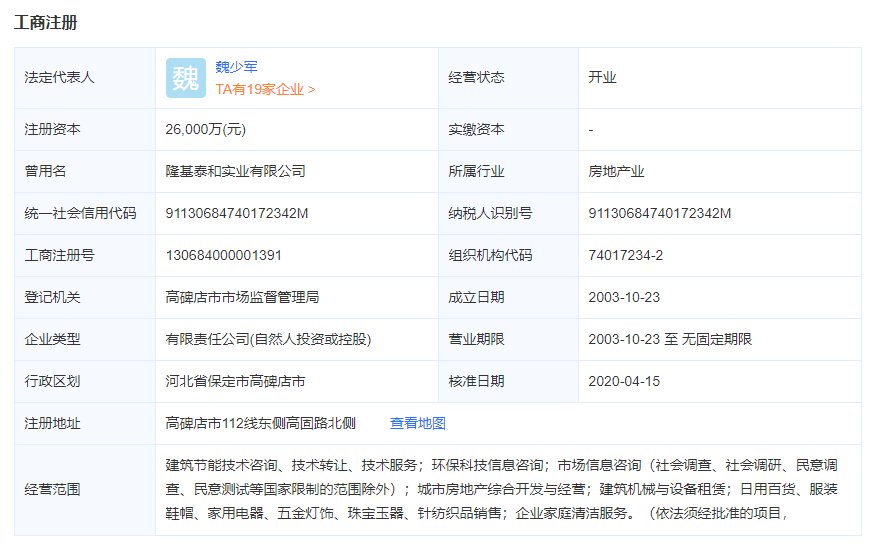Select founding date 2003-10-23 value
Screen dimensions: 877x547
(624, 298)
